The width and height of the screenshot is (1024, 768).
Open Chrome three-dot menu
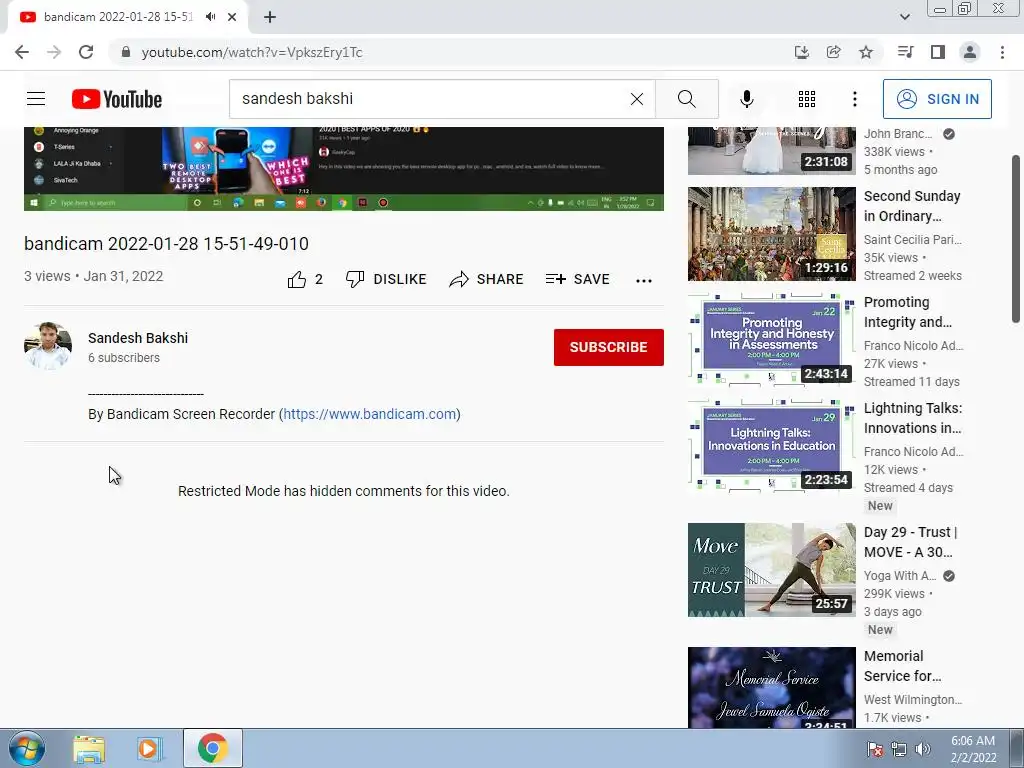click(x=1002, y=52)
